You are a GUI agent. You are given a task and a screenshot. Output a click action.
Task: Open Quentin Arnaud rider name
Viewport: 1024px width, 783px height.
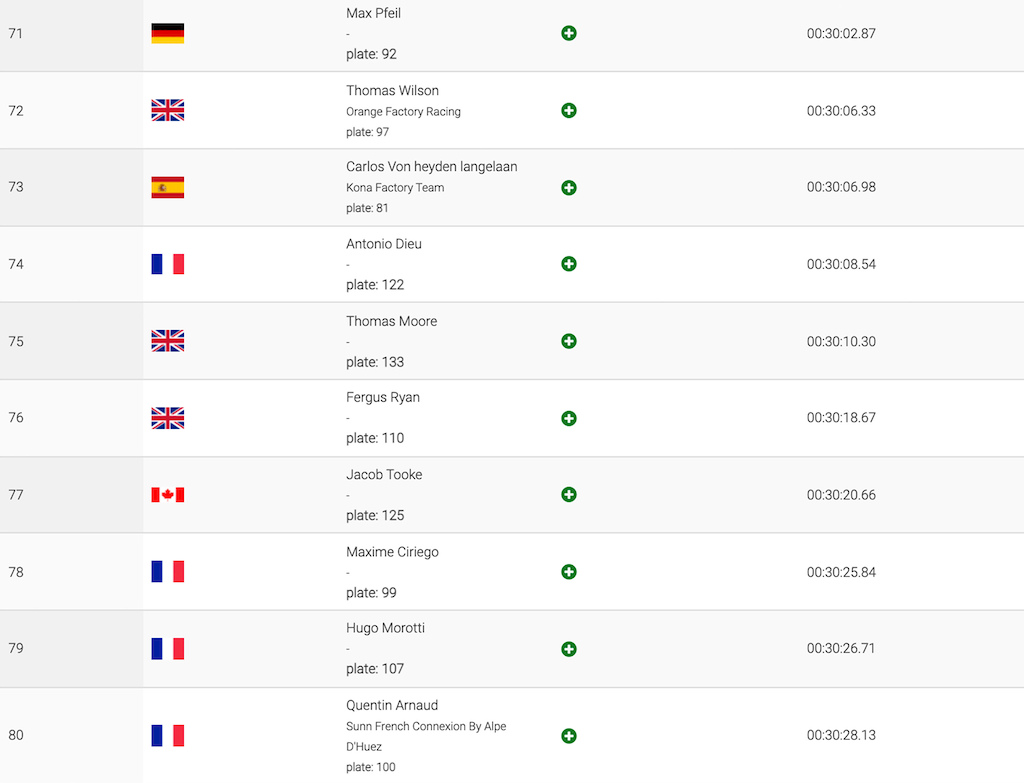[x=392, y=705]
